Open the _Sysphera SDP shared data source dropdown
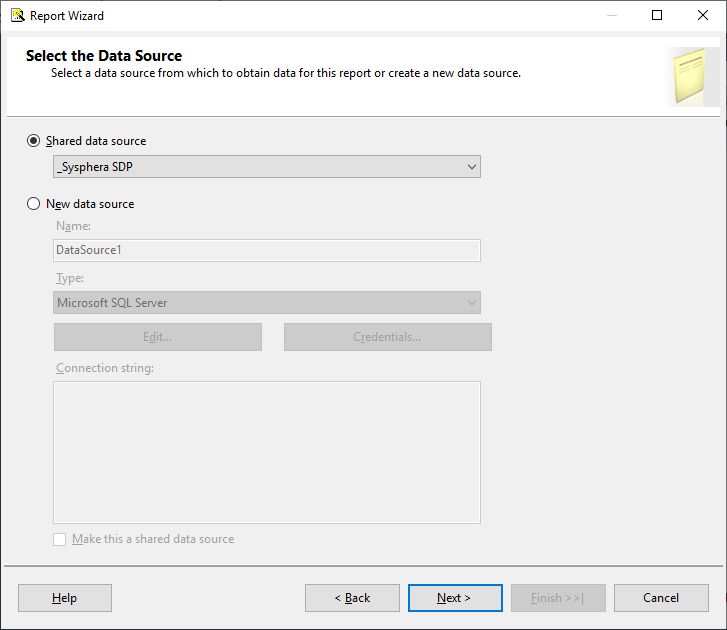727x630 pixels. pos(267,166)
